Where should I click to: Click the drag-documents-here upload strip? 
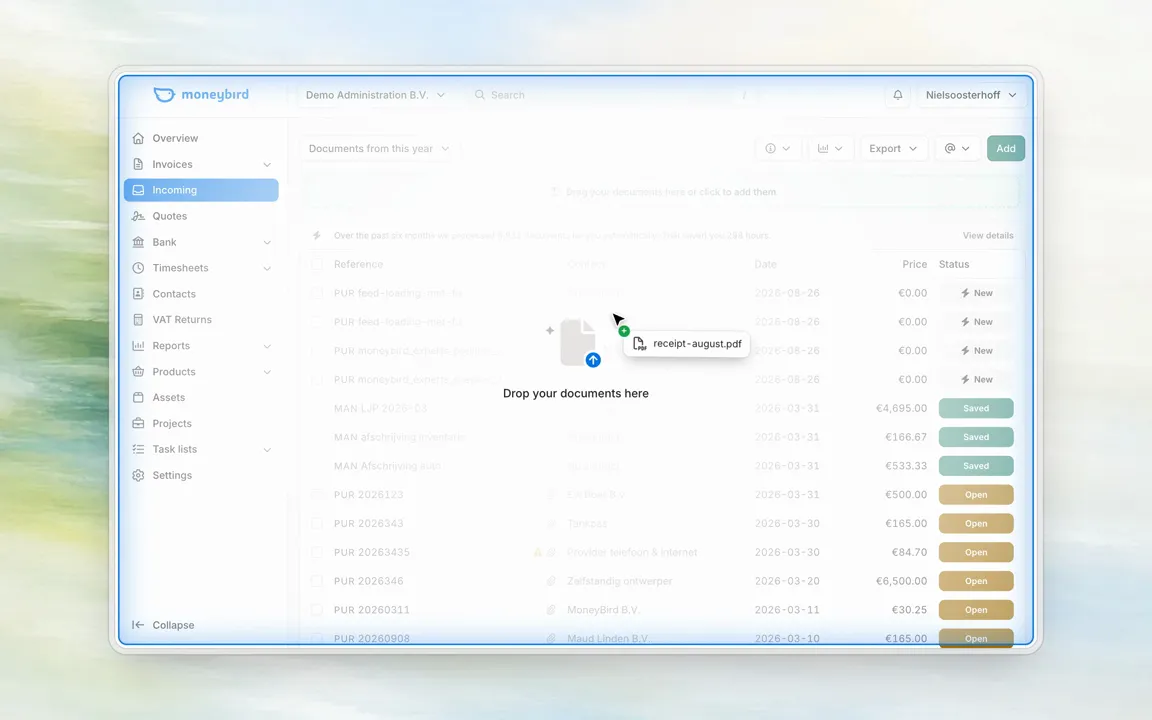pyautogui.click(x=661, y=192)
